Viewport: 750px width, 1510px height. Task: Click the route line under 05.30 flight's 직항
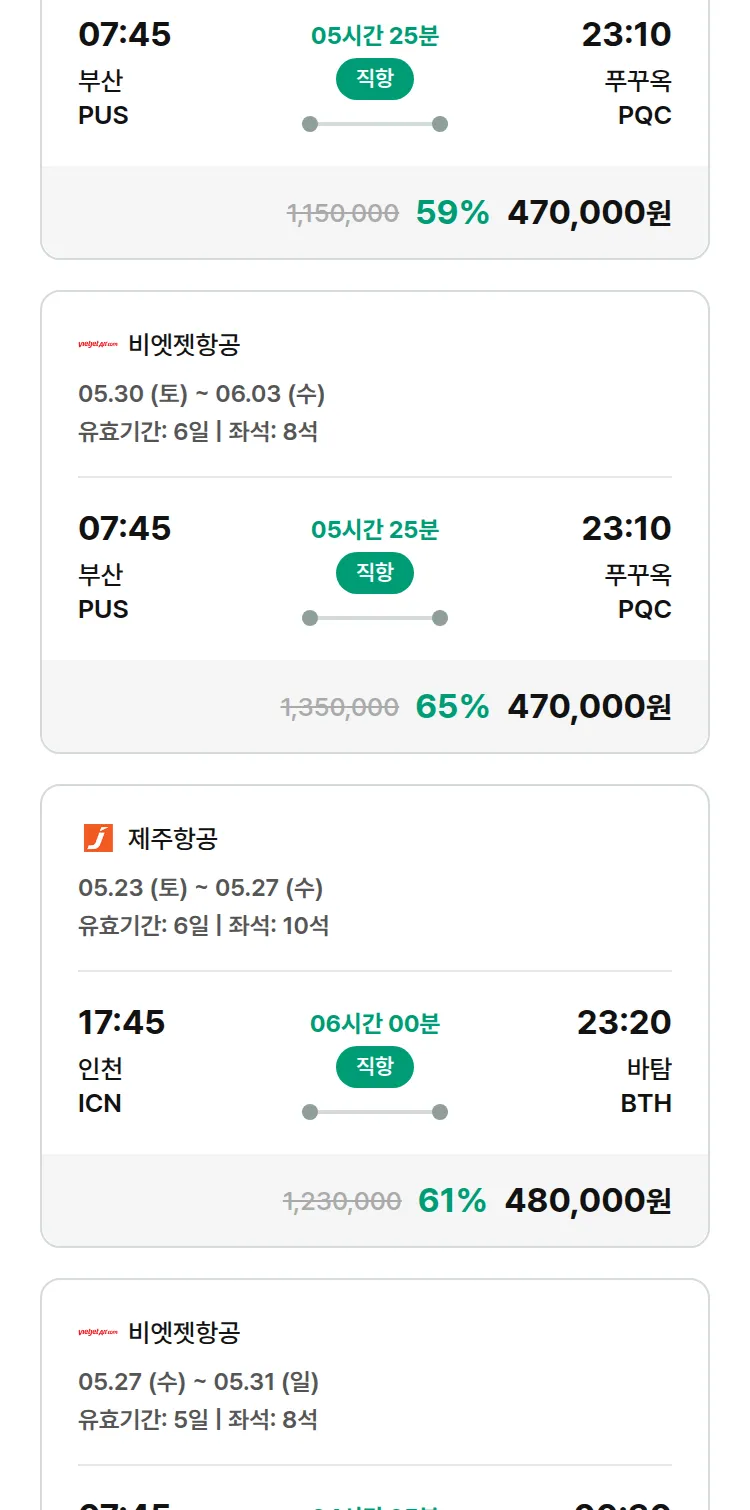(x=375, y=618)
